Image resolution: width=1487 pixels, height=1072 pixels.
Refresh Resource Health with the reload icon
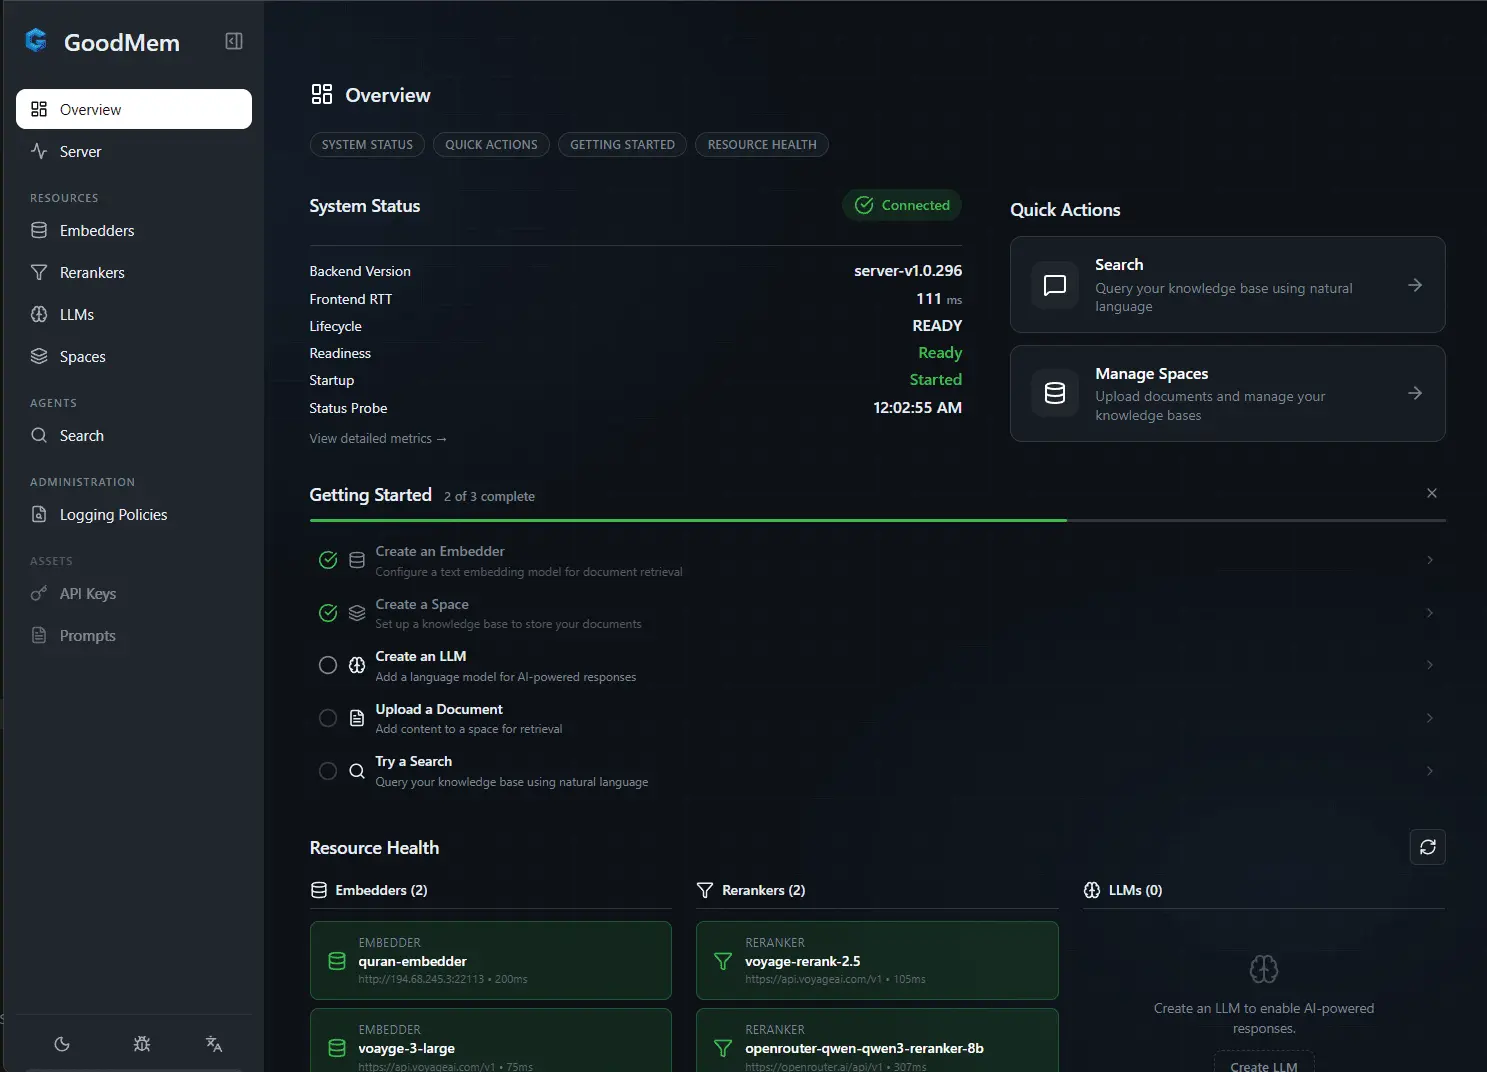(x=1428, y=847)
